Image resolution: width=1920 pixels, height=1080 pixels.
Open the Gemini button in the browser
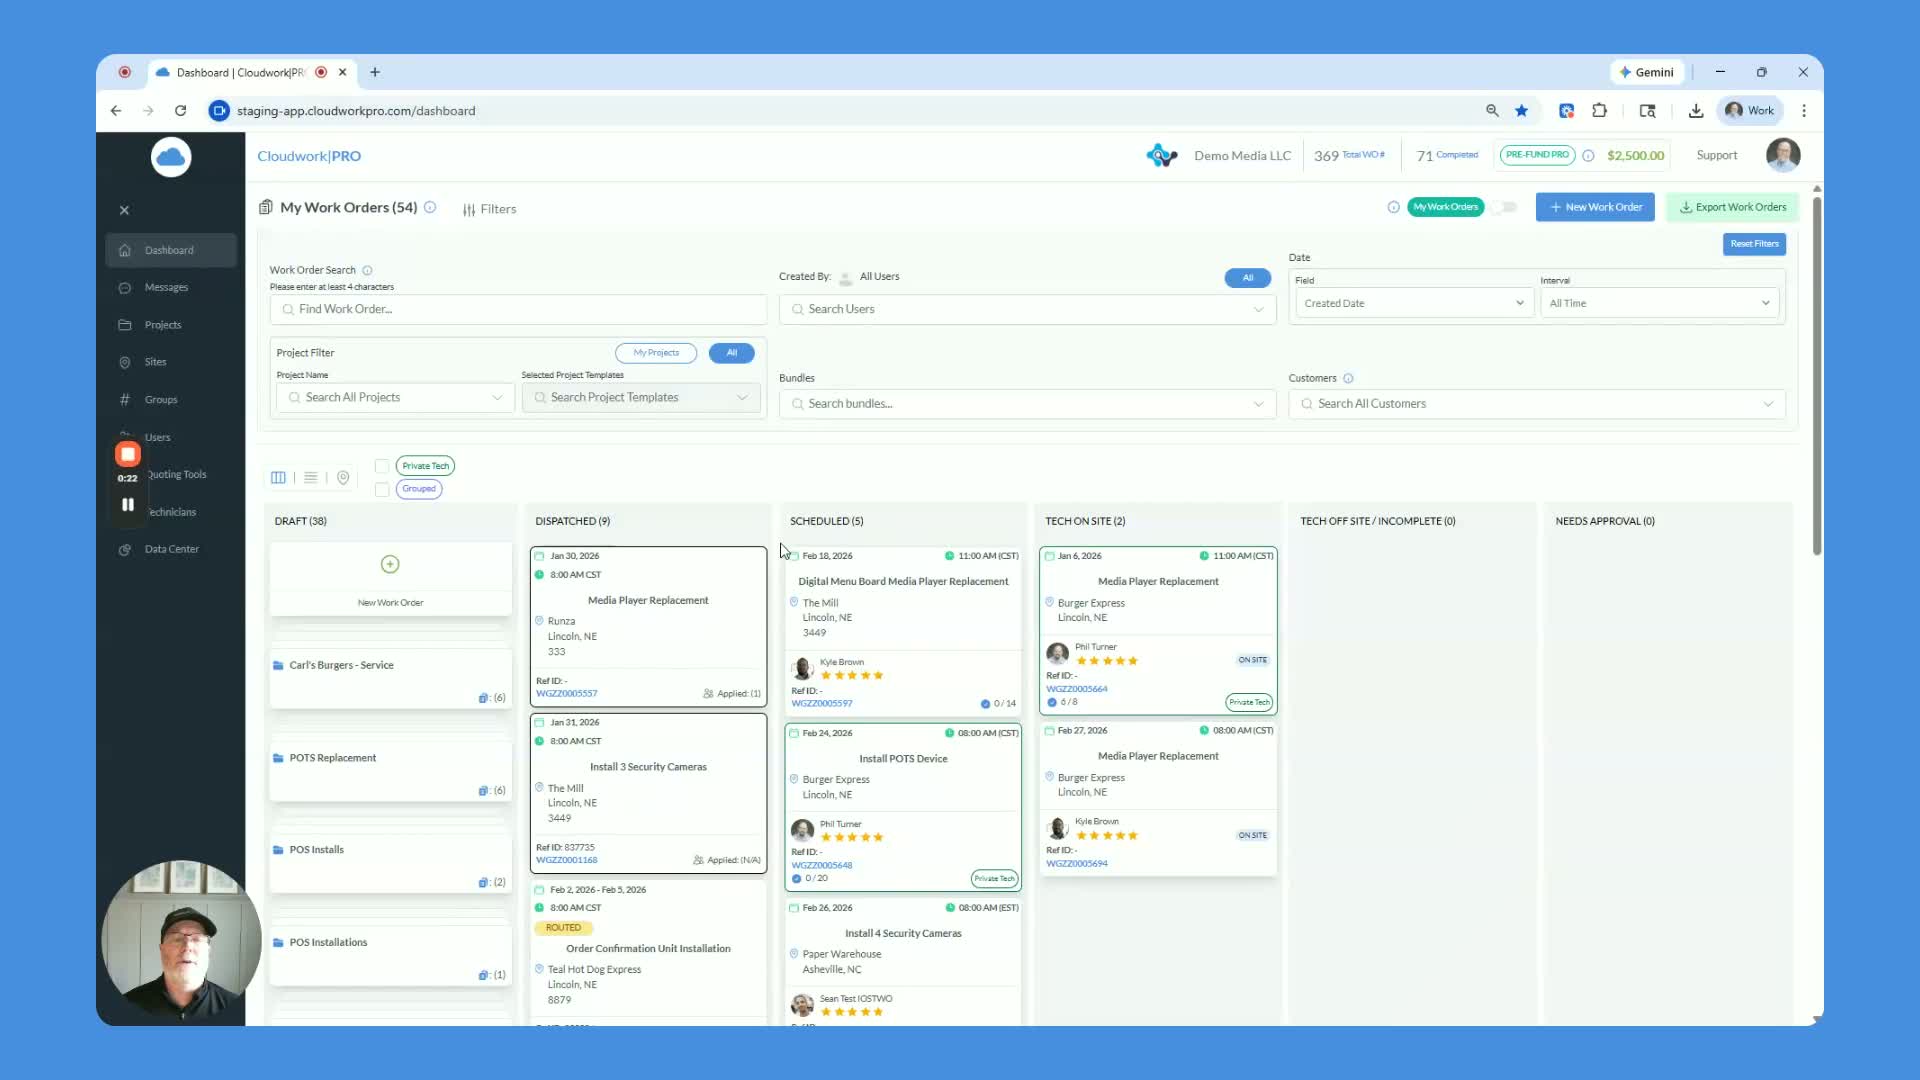1646,73
